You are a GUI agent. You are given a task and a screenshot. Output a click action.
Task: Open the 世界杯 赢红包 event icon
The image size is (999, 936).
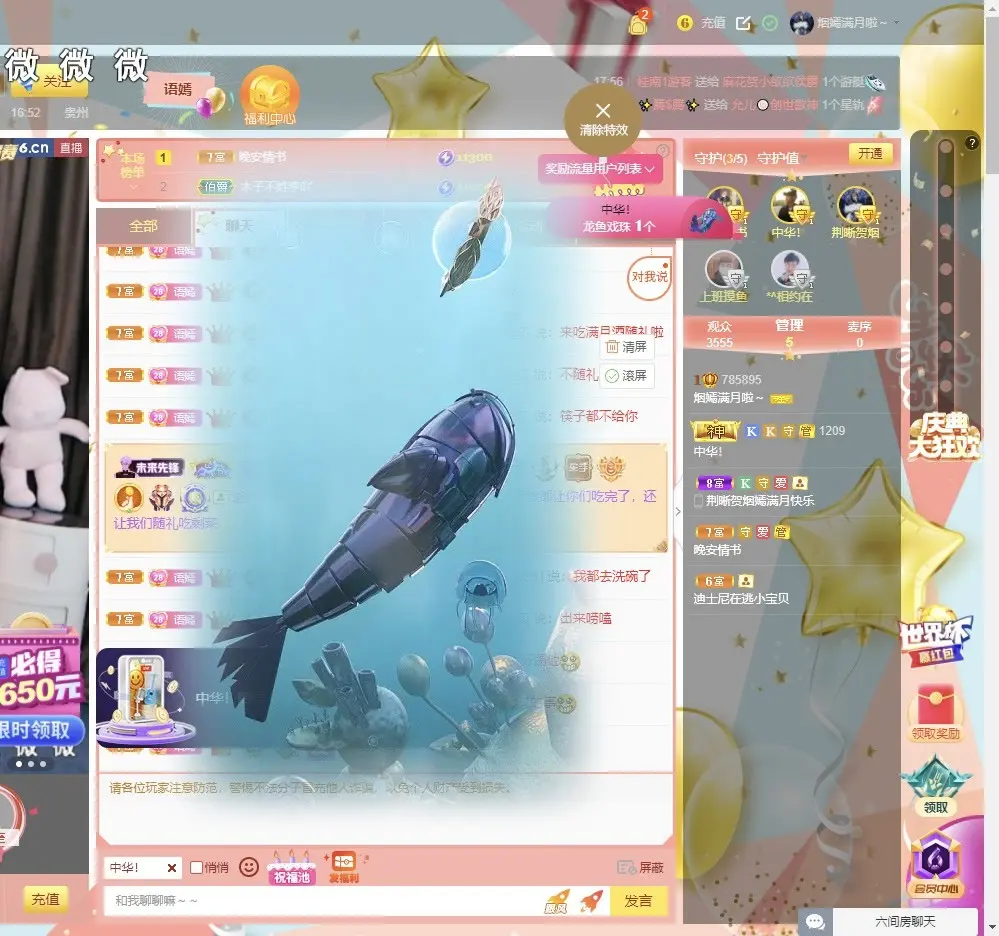click(x=935, y=637)
